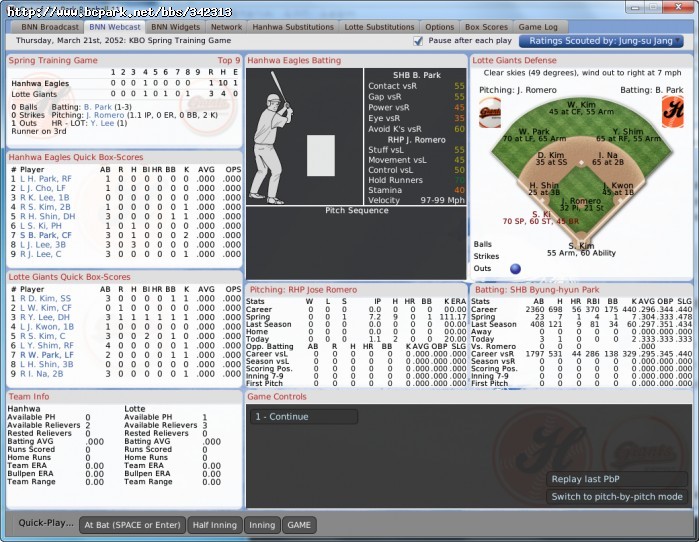Screen dimensions: 700x542
Task: Open J. Cho, LF player link
Action: pyautogui.click(x=46, y=188)
